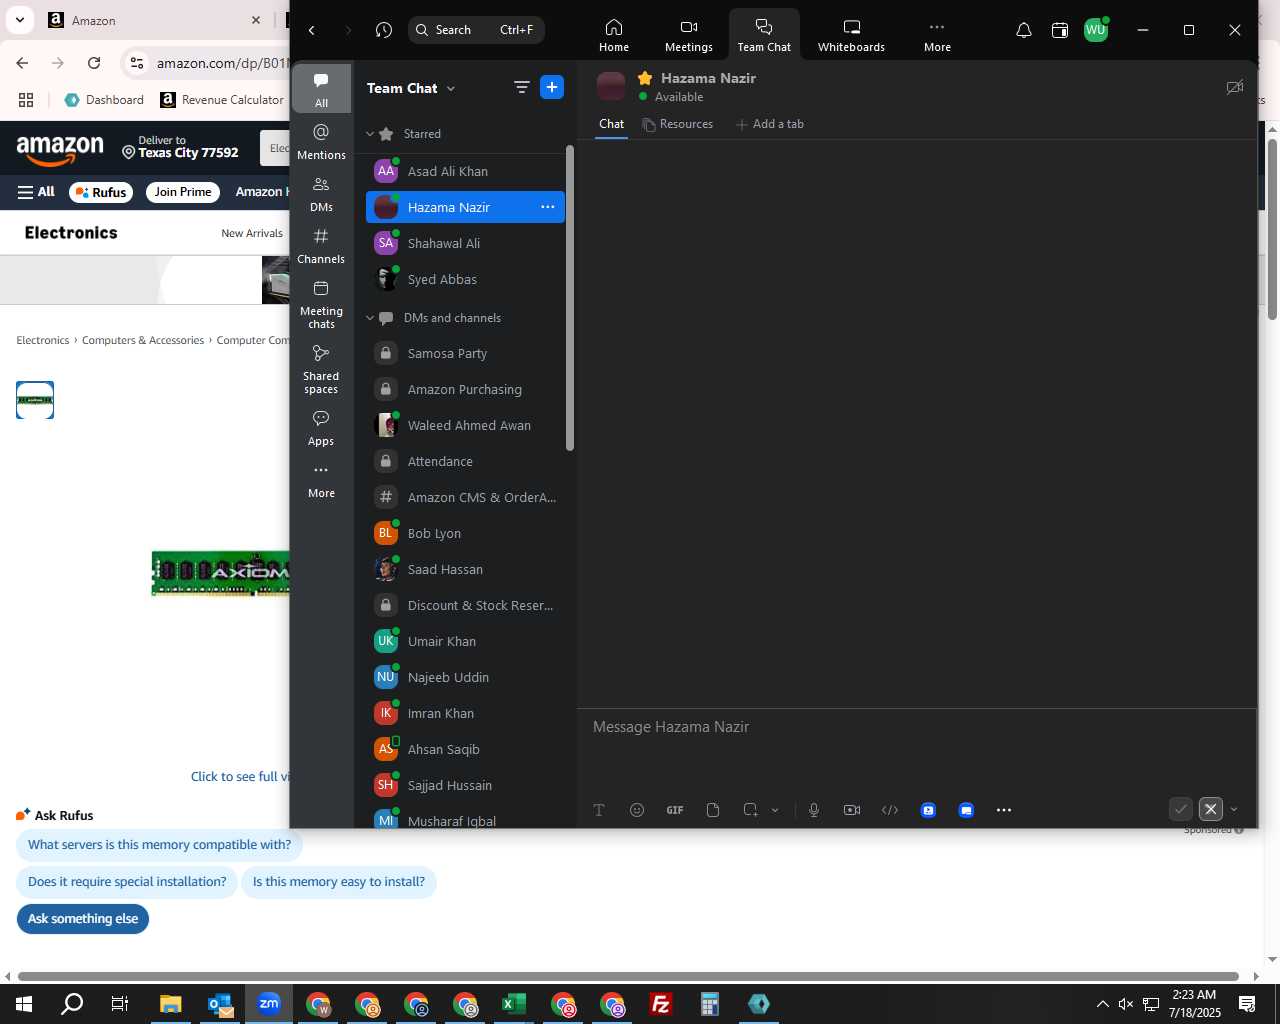Open emoji picker in message composer
Image resolution: width=1280 pixels, height=1024 pixels.
tap(637, 810)
